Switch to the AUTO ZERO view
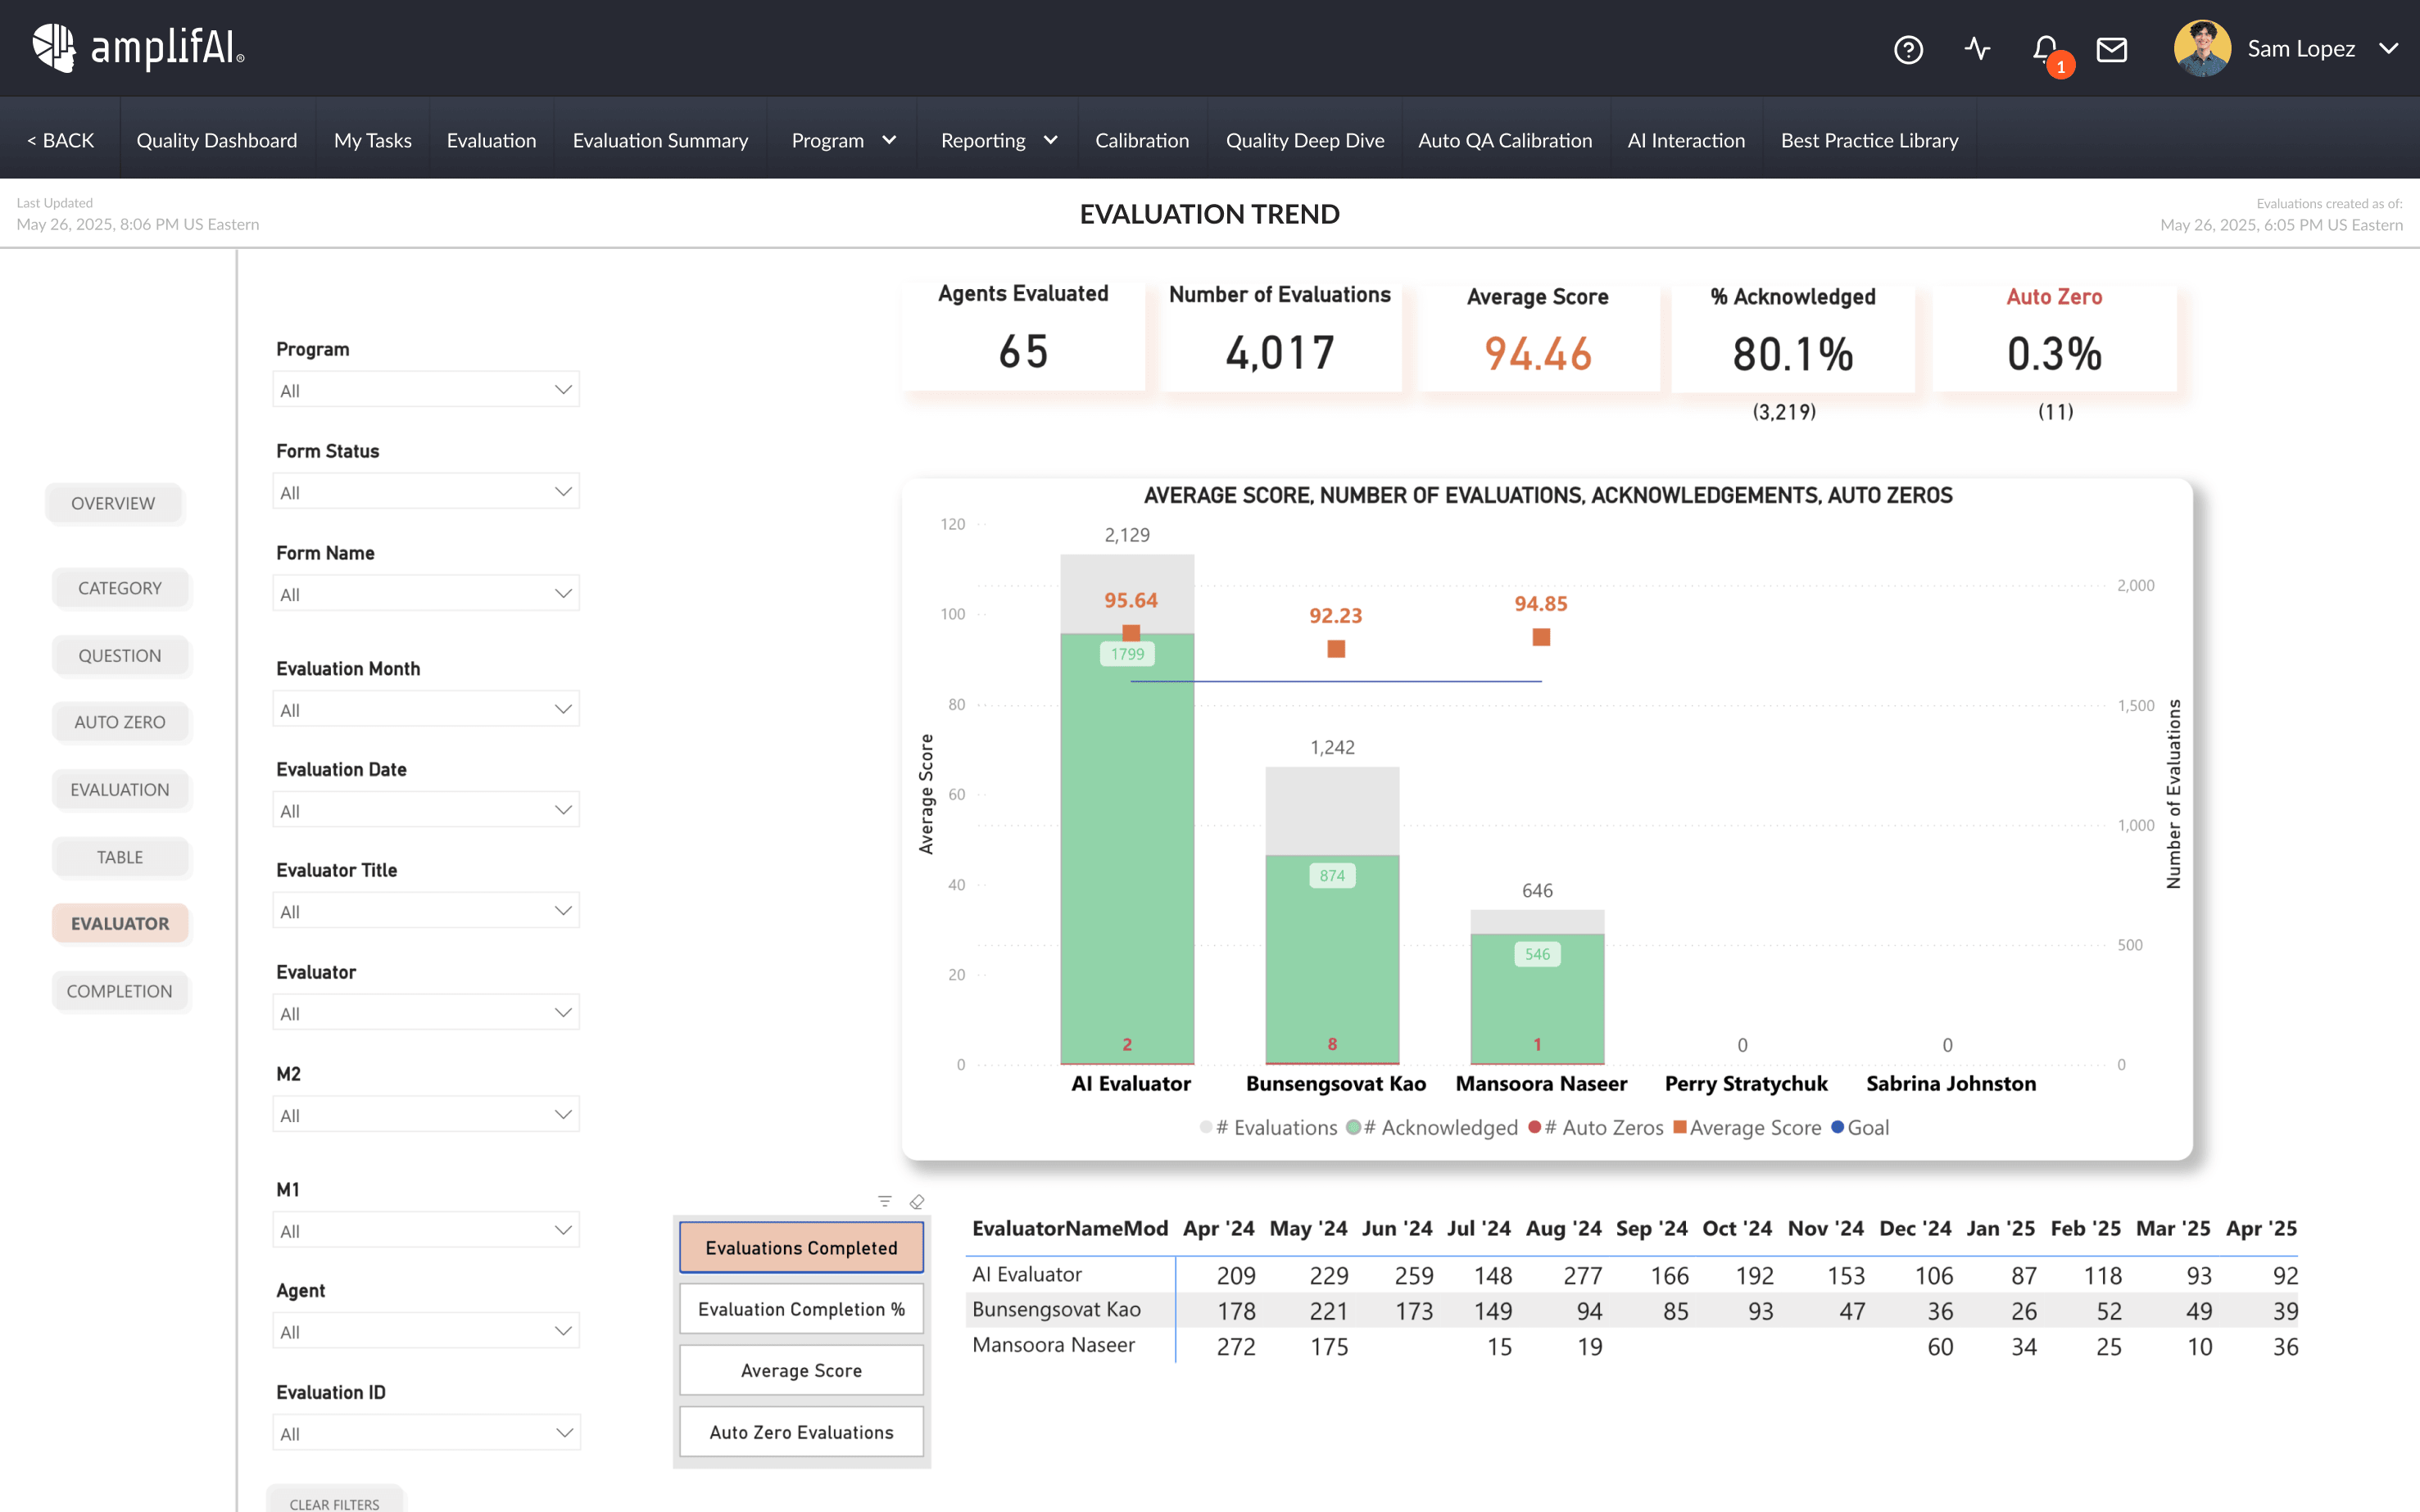 pos(120,722)
